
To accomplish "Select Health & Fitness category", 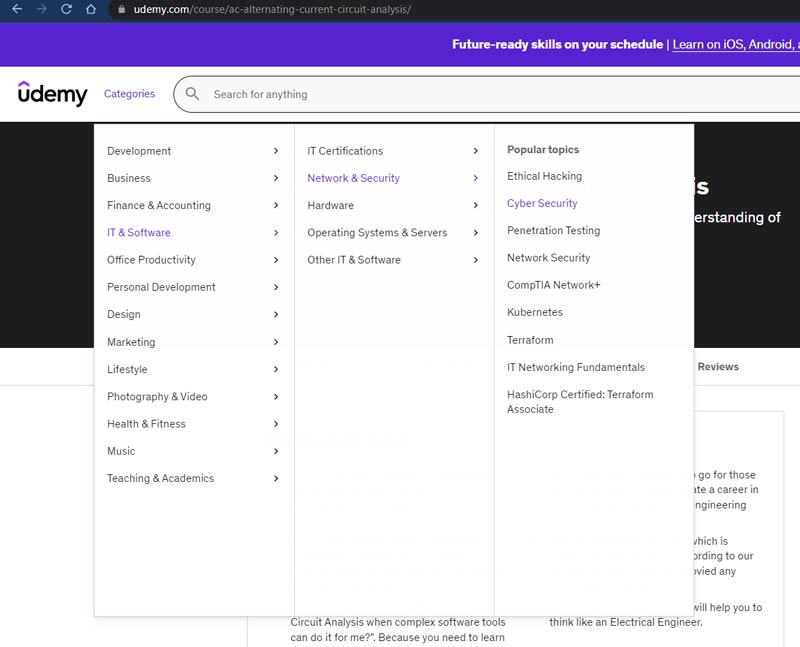I will pos(146,424).
